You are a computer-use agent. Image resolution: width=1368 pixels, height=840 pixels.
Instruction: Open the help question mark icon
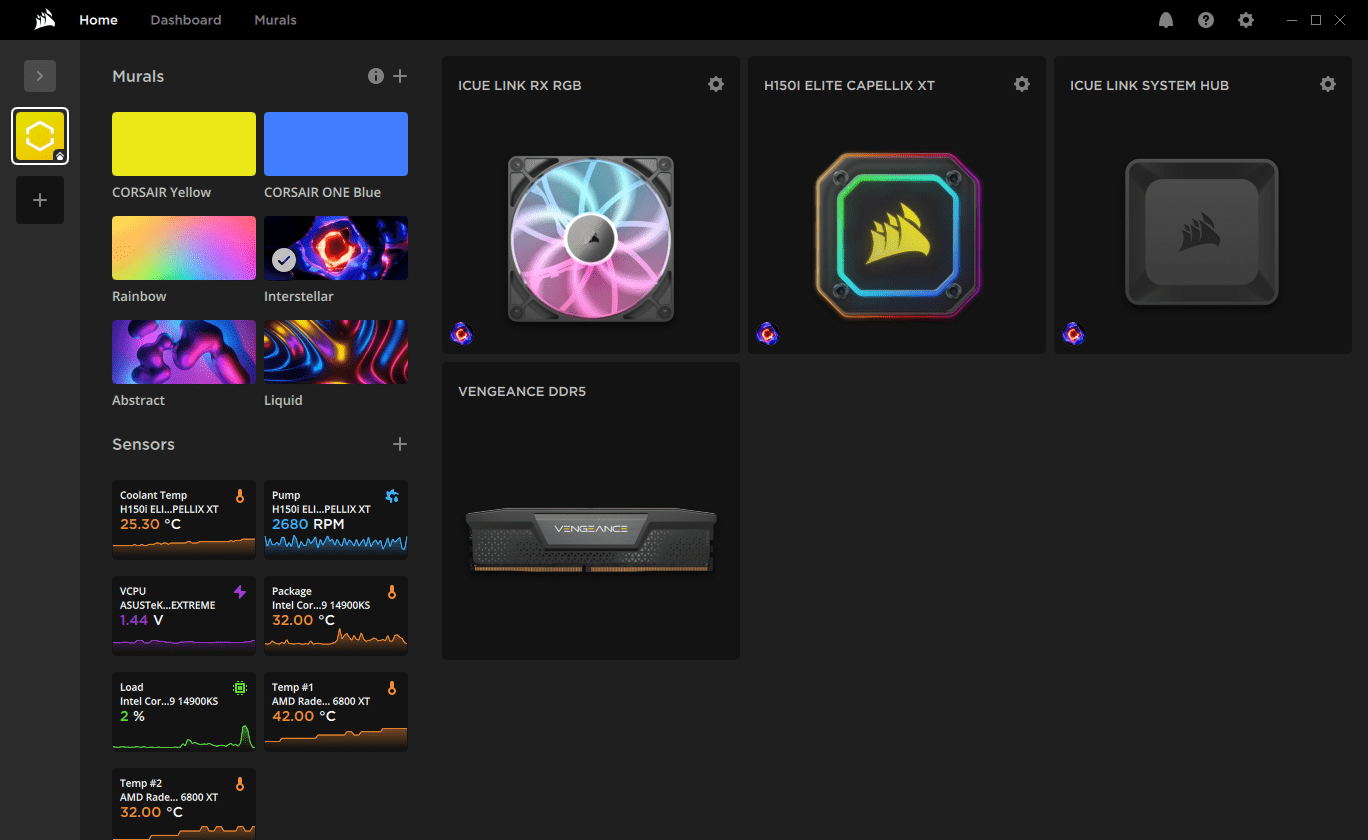pos(1206,20)
